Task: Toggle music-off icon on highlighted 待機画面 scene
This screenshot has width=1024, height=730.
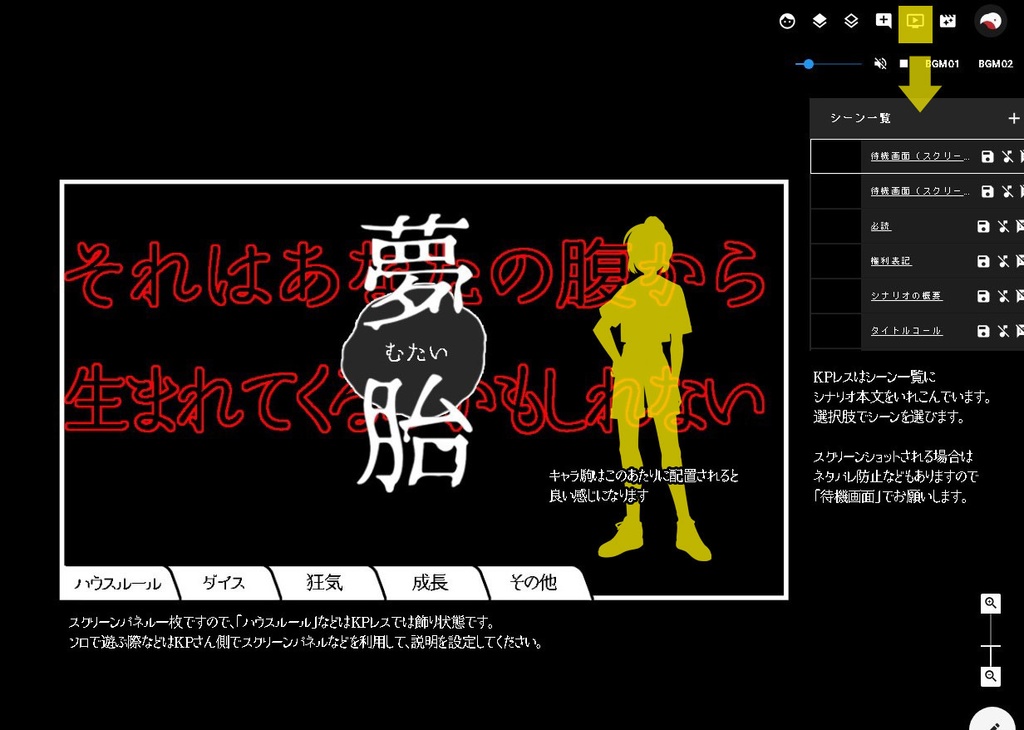Action: (x=1007, y=156)
